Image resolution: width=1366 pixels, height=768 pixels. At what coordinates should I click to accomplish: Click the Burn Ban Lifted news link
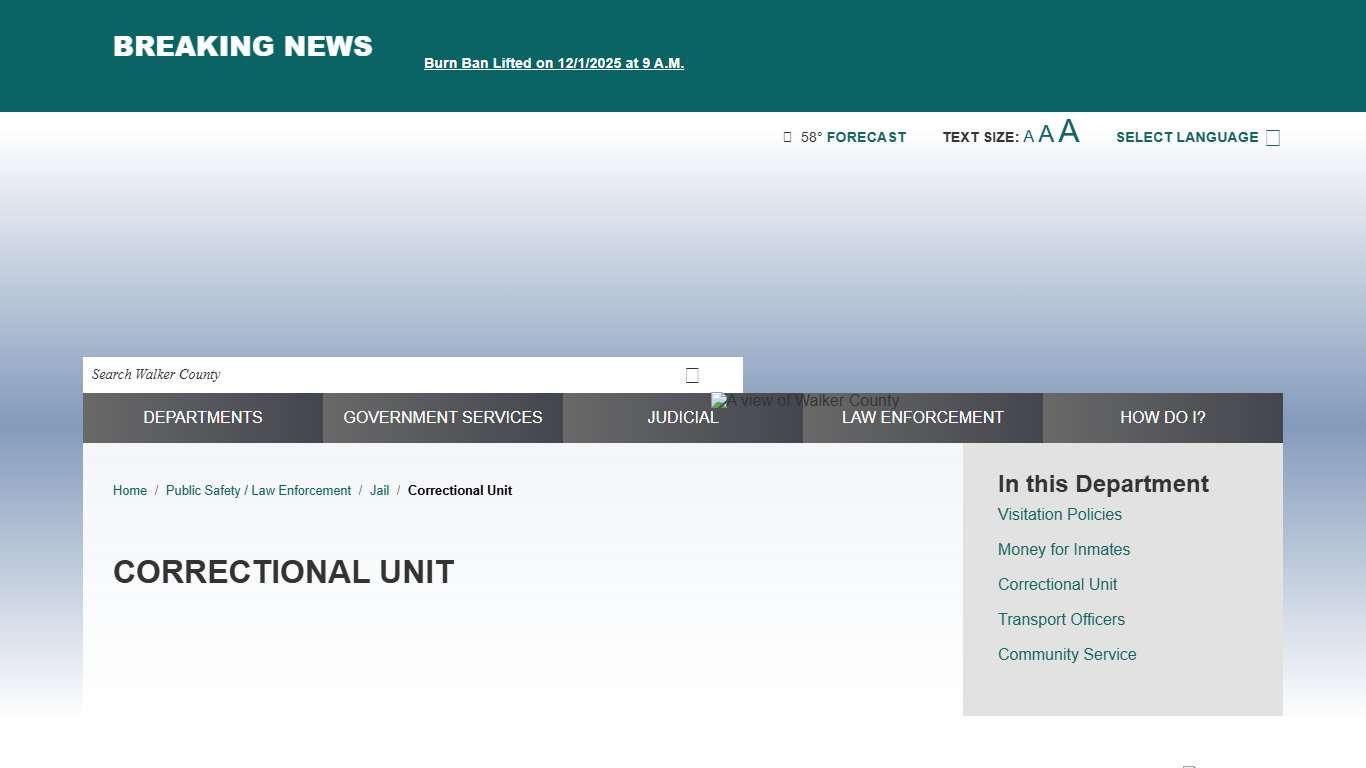point(554,63)
